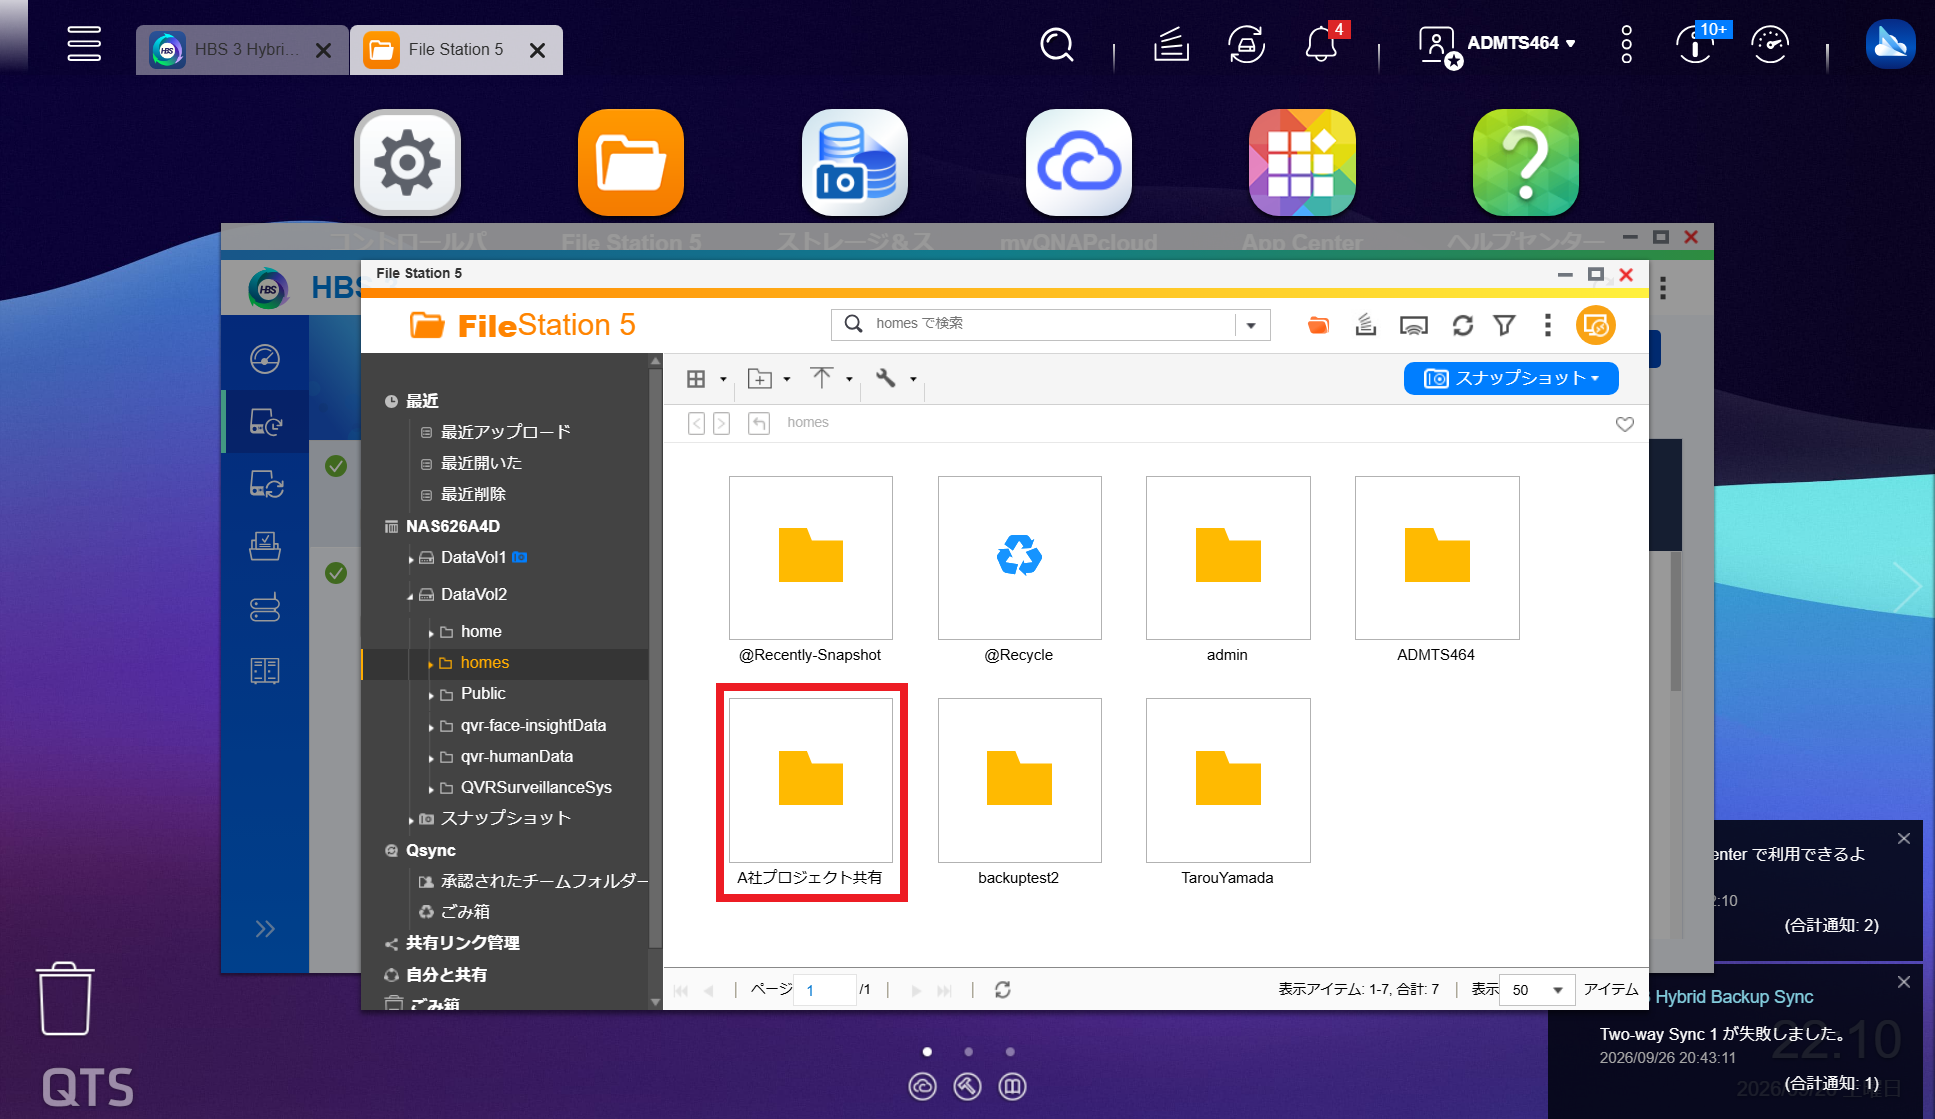Click page number input field
Image resolution: width=1935 pixels, height=1119 pixels.
[824, 990]
